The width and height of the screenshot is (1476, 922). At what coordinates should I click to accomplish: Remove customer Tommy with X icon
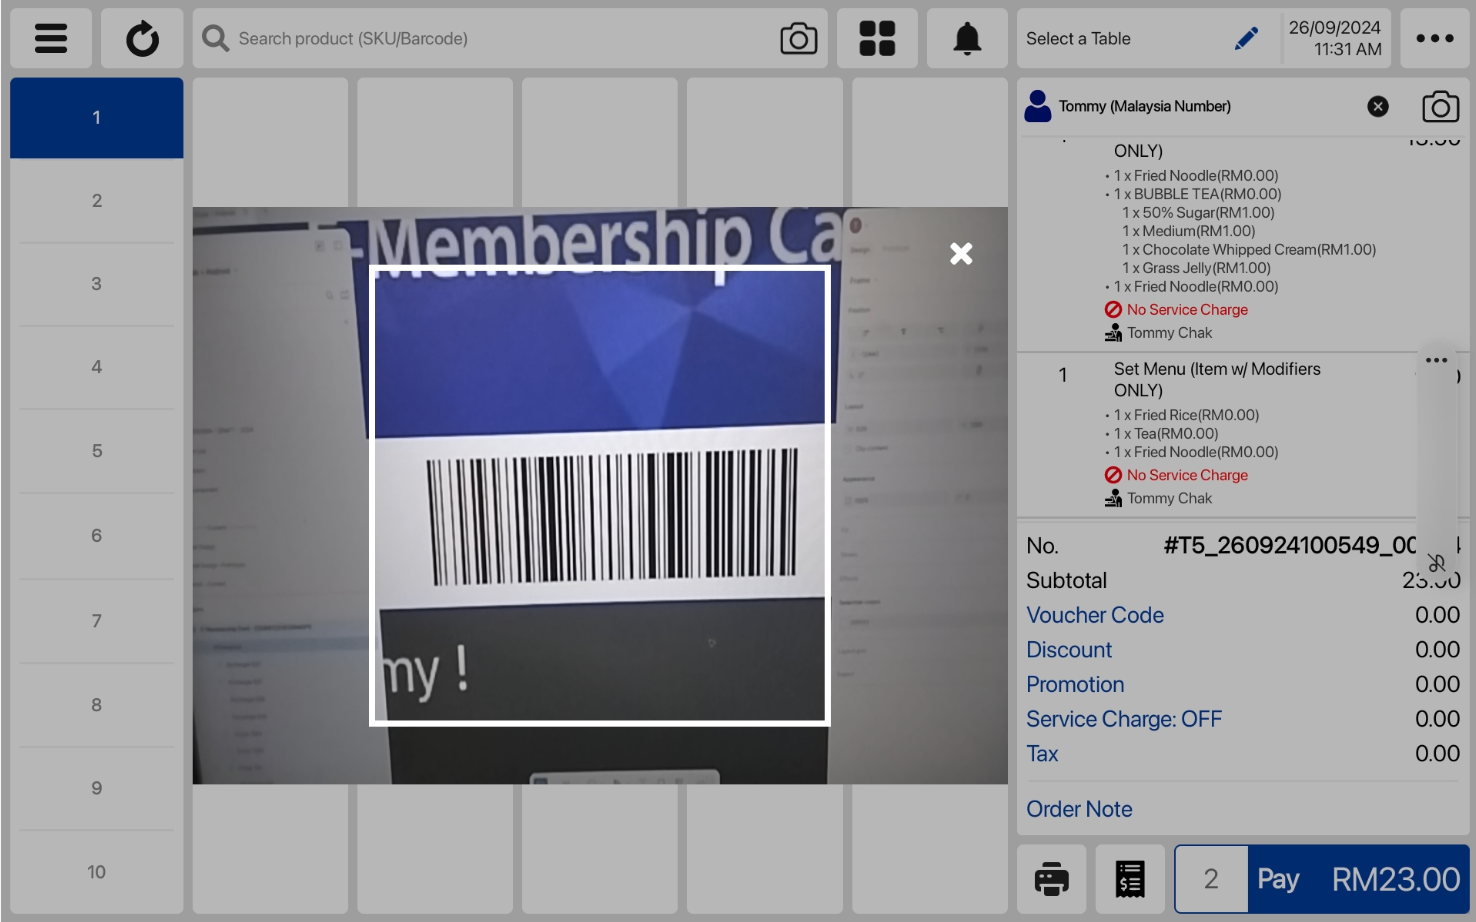(x=1378, y=107)
